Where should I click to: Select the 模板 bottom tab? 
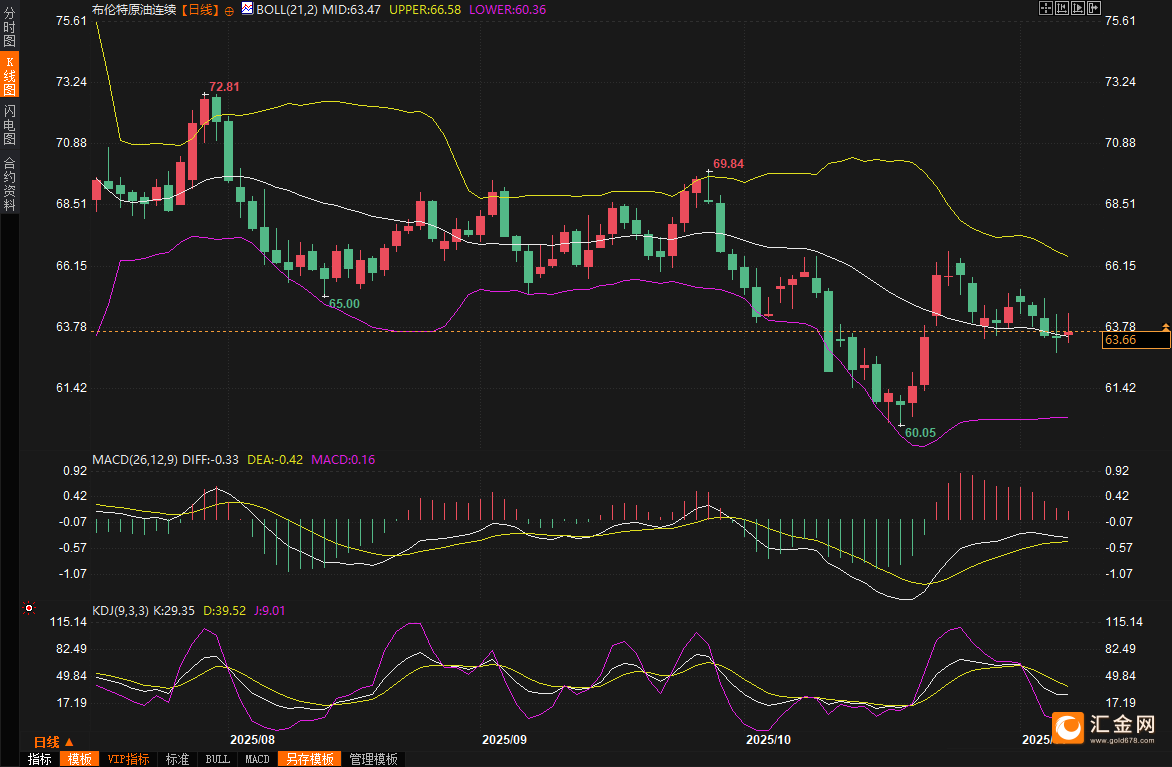[79, 759]
